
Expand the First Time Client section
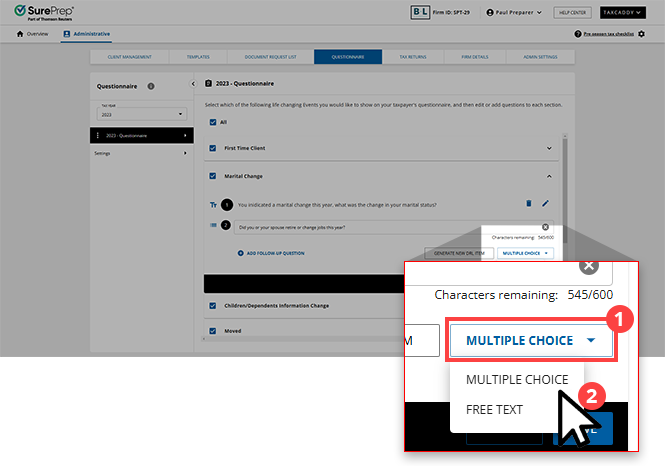coord(549,148)
